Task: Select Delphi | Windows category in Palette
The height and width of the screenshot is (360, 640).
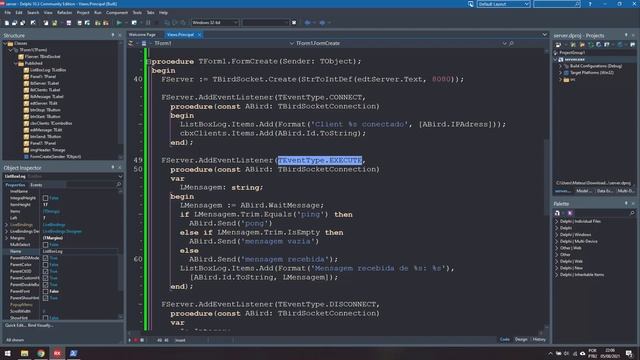Action: (x=575, y=235)
